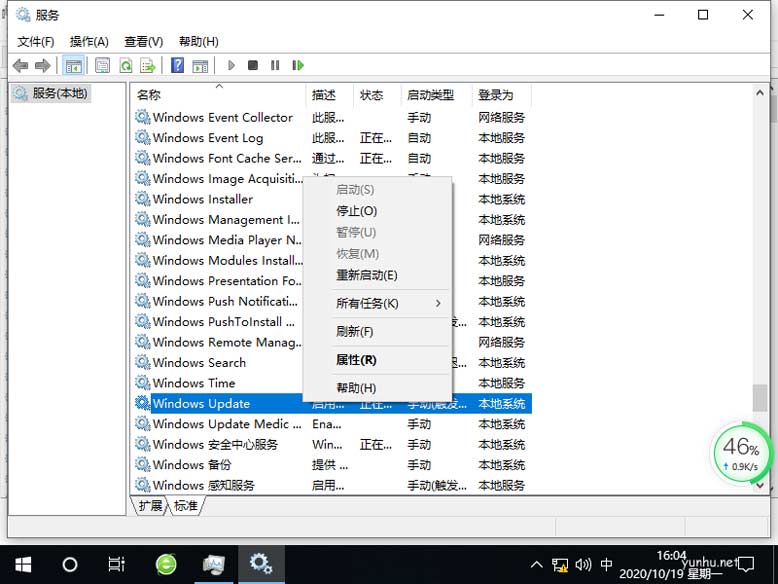778x584 pixels.
Task: Open 属性(R) from the context menu
Action: (356, 360)
